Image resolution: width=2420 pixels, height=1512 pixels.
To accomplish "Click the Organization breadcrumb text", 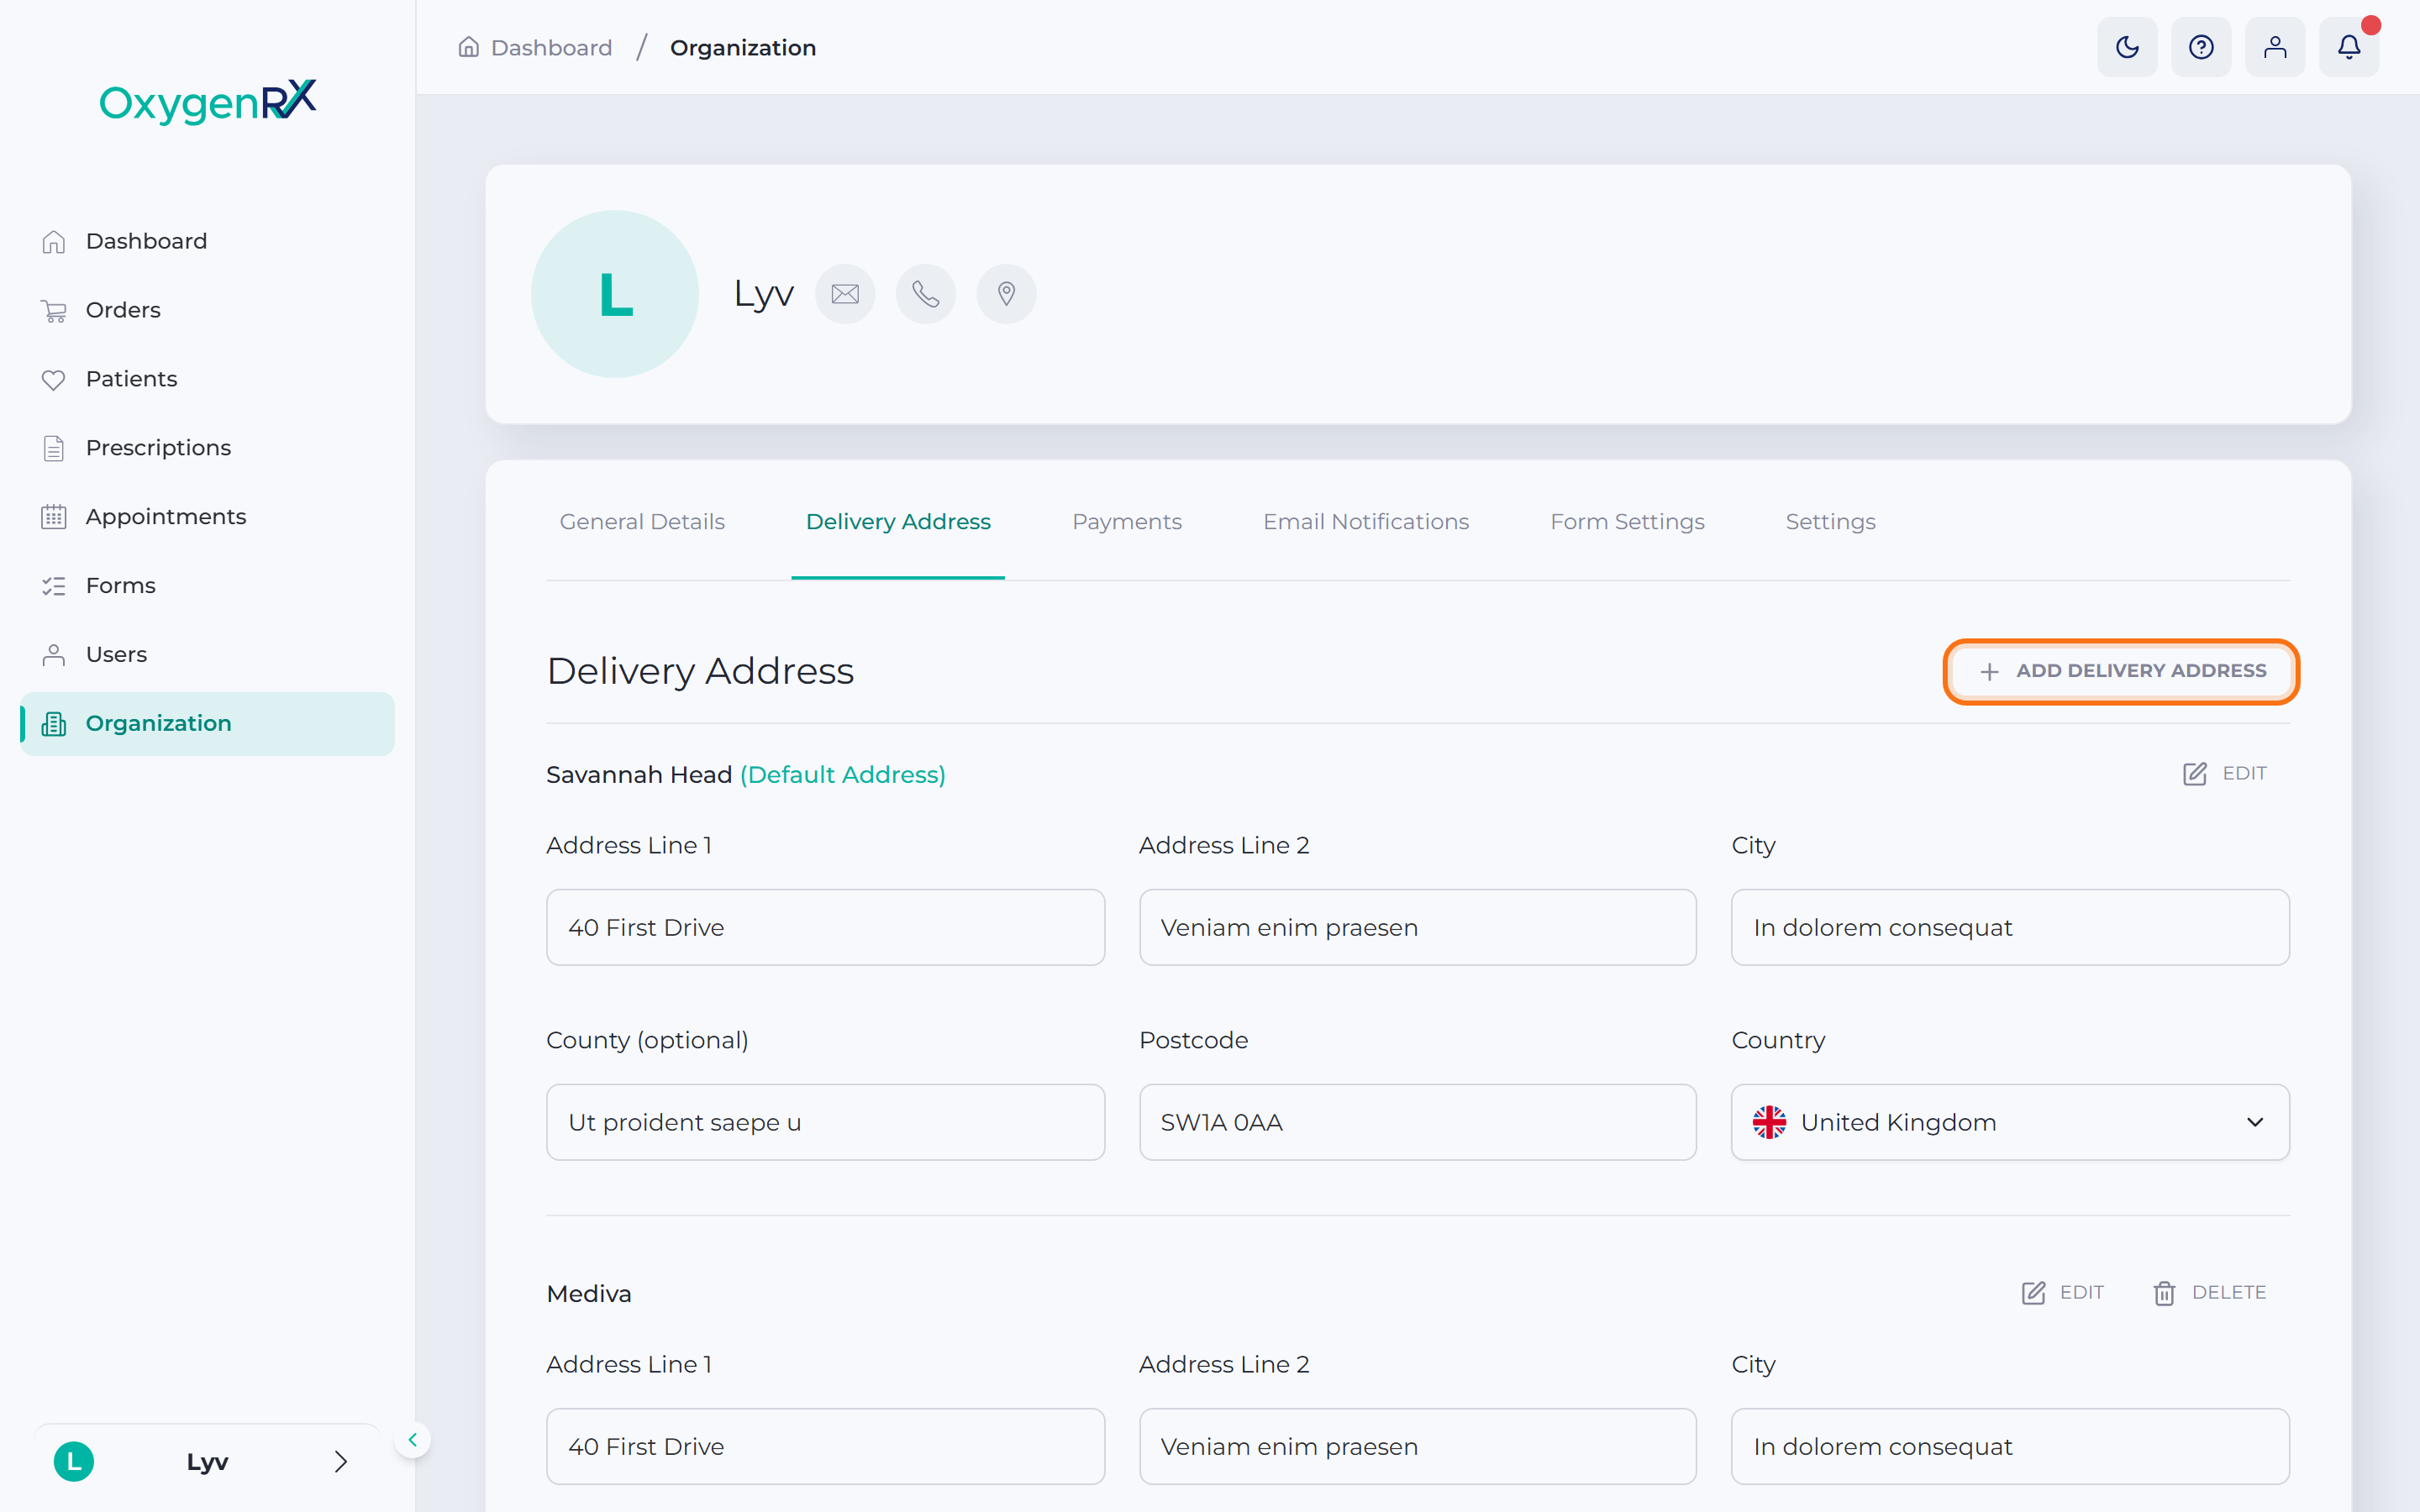I will 743,48.
